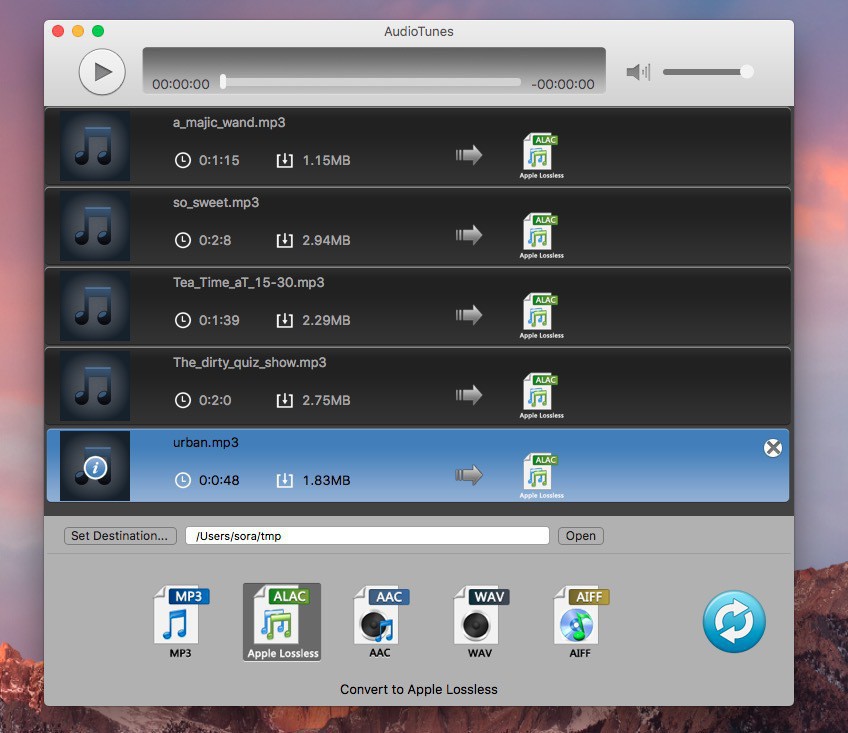Click the file size icon beside 1.83MB
This screenshot has width=848, height=733.
point(284,480)
